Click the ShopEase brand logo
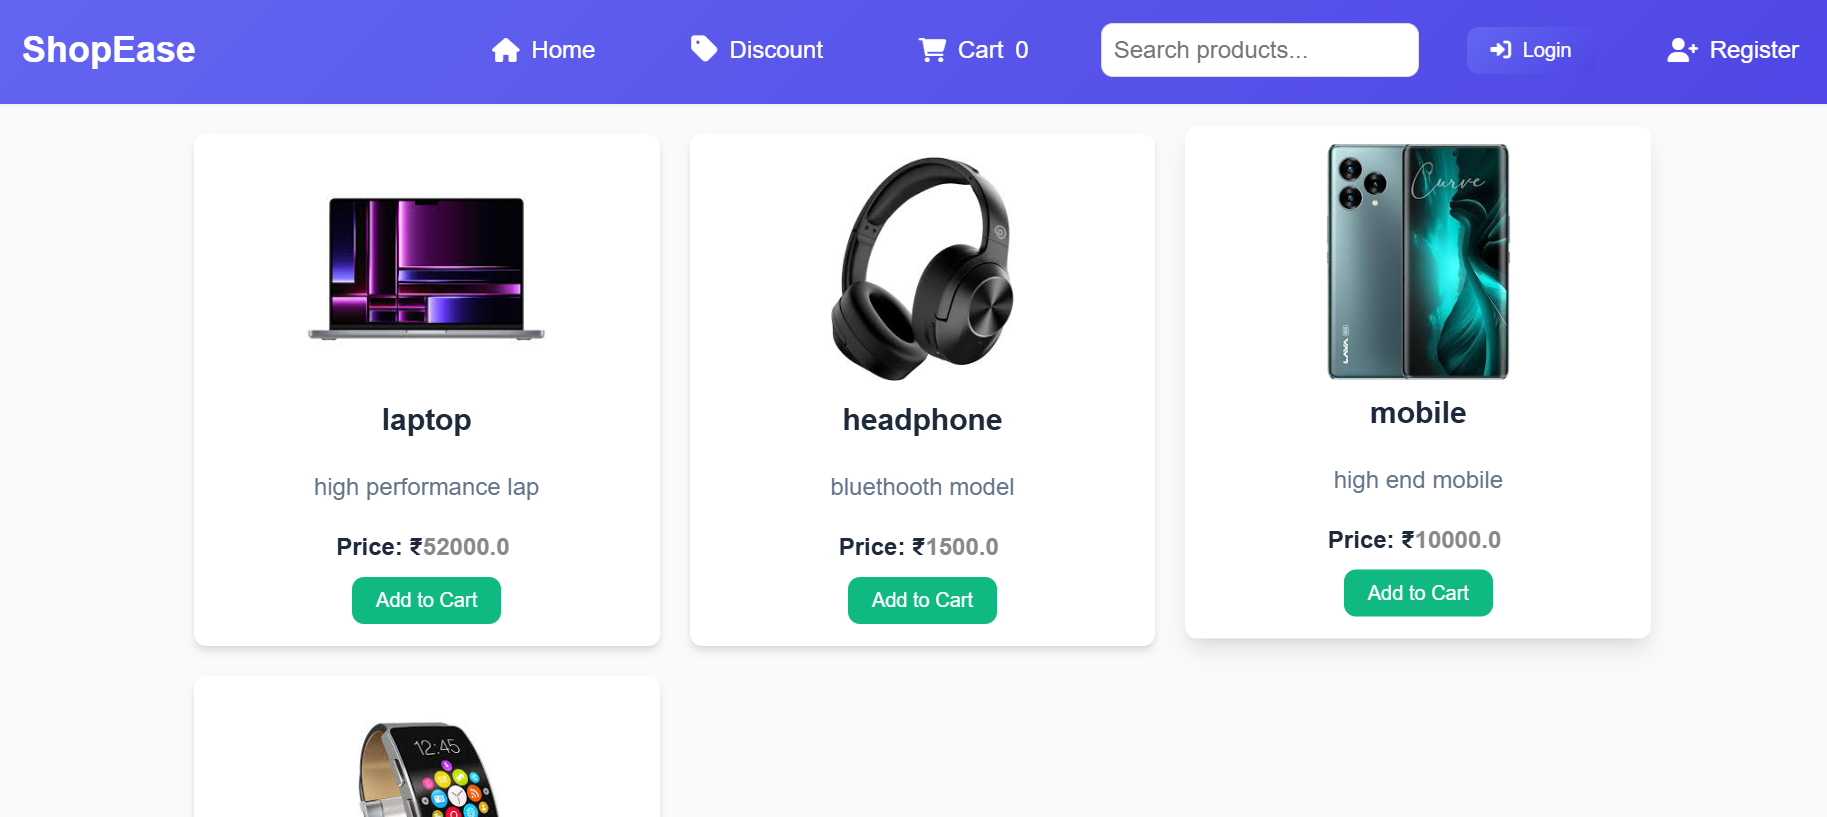The height and width of the screenshot is (817, 1827). click(109, 50)
